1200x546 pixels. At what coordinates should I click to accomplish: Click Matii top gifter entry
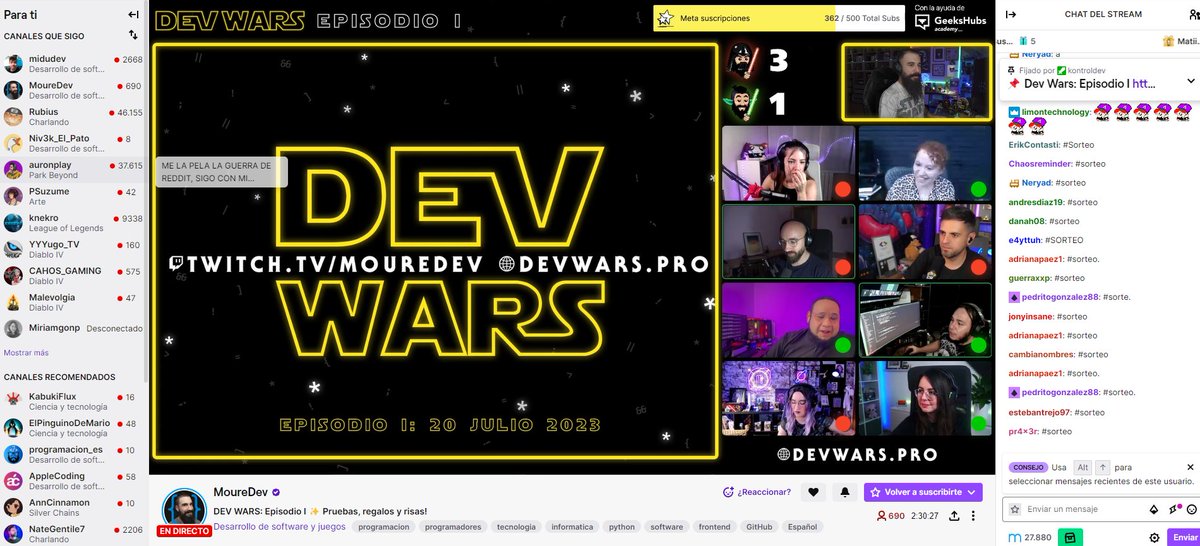(1180, 40)
